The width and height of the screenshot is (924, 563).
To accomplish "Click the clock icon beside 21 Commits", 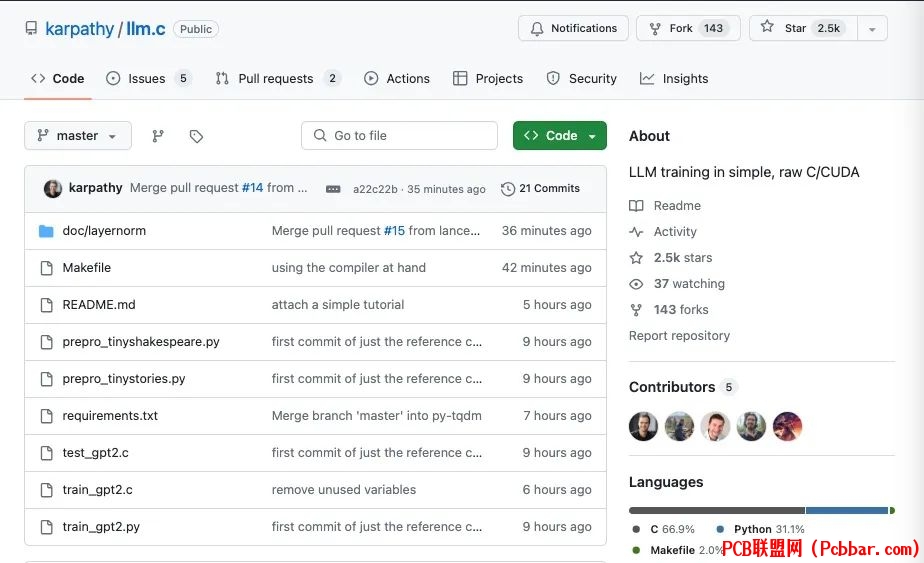I will (x=508, y=189).
